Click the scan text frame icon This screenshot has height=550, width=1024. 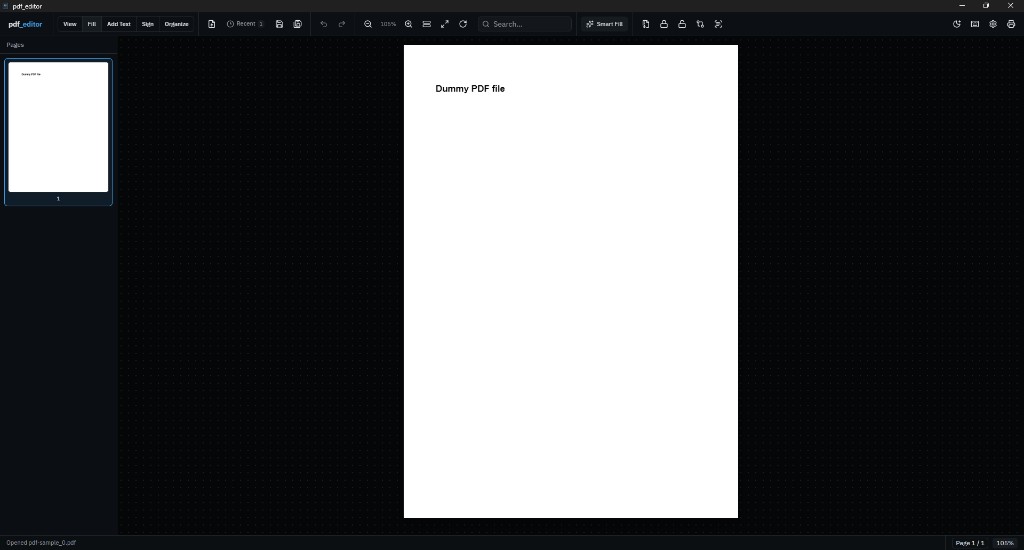pyautogui.click(x=718, y=24)
